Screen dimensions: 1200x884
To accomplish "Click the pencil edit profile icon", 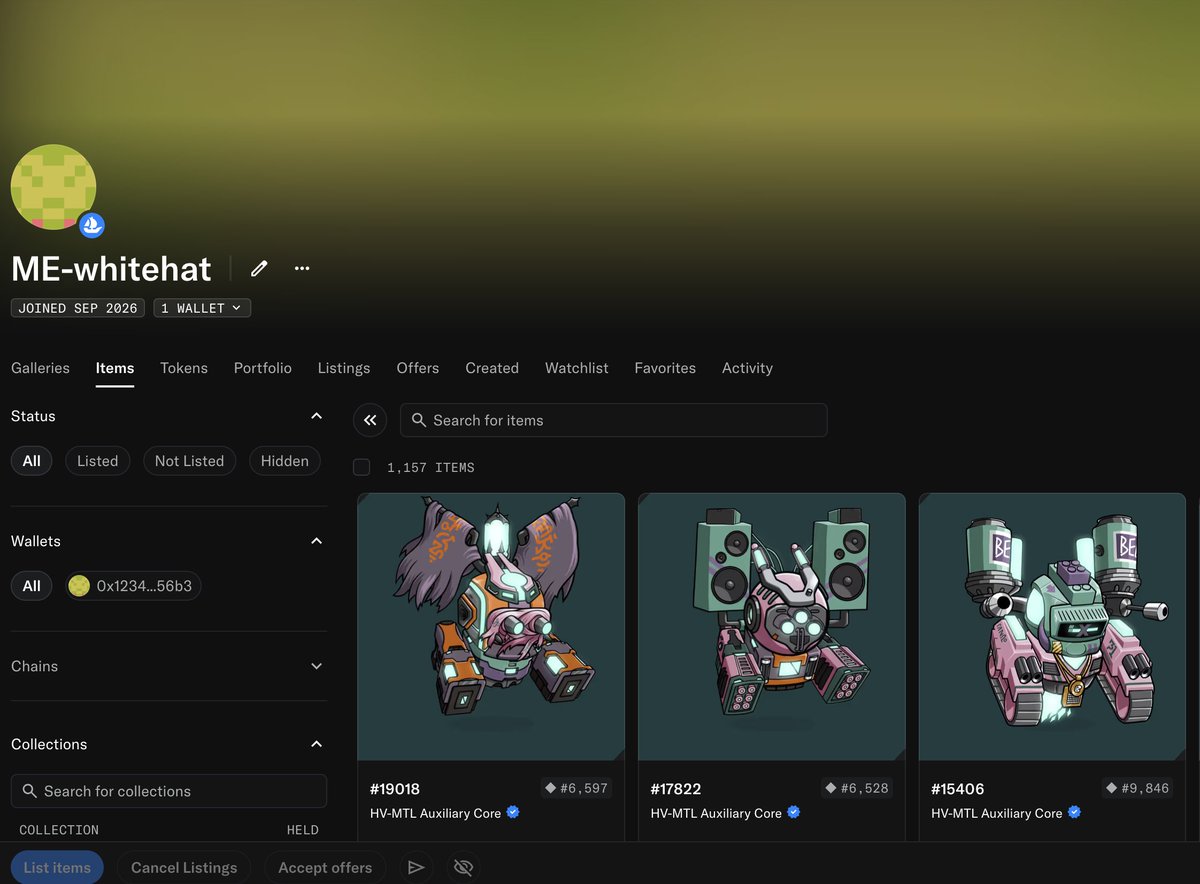I will coord(259,268).
